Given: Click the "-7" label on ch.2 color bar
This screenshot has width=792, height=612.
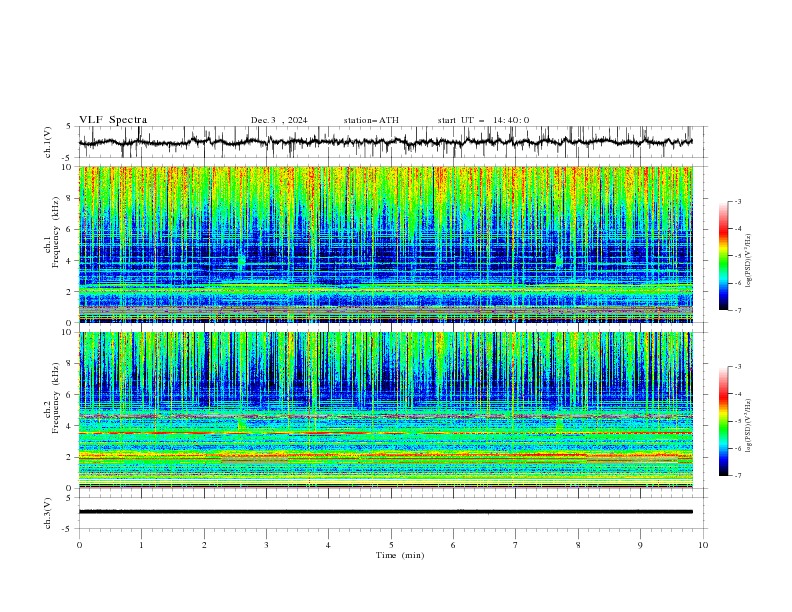Looking at the screenshot, I should [x=738, y=476].
